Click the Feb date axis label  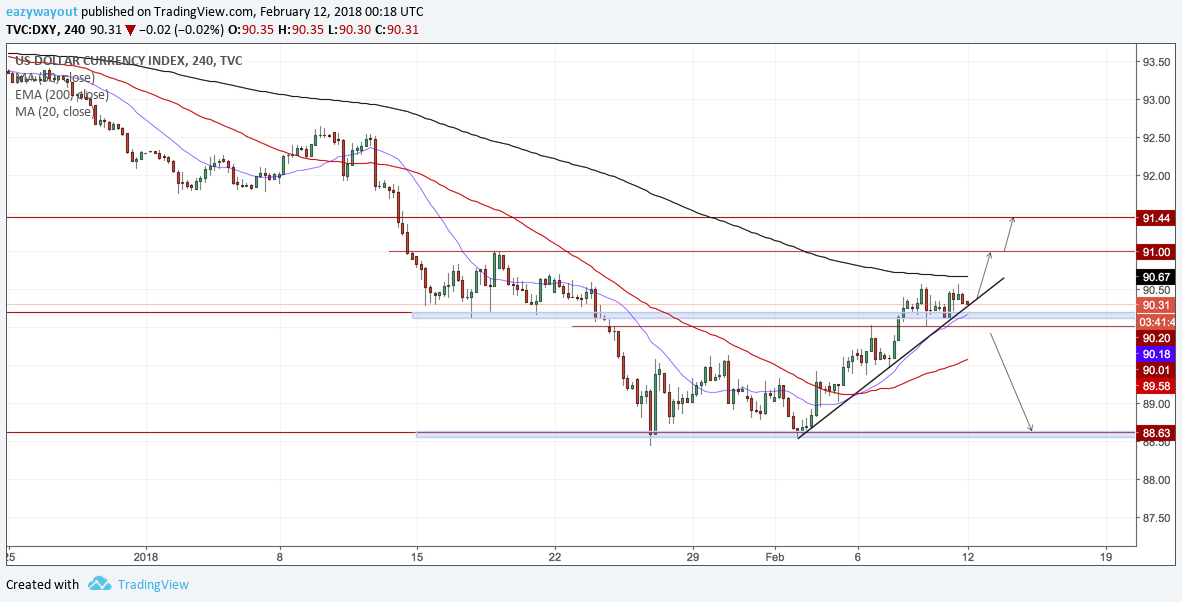coord(776,556)
